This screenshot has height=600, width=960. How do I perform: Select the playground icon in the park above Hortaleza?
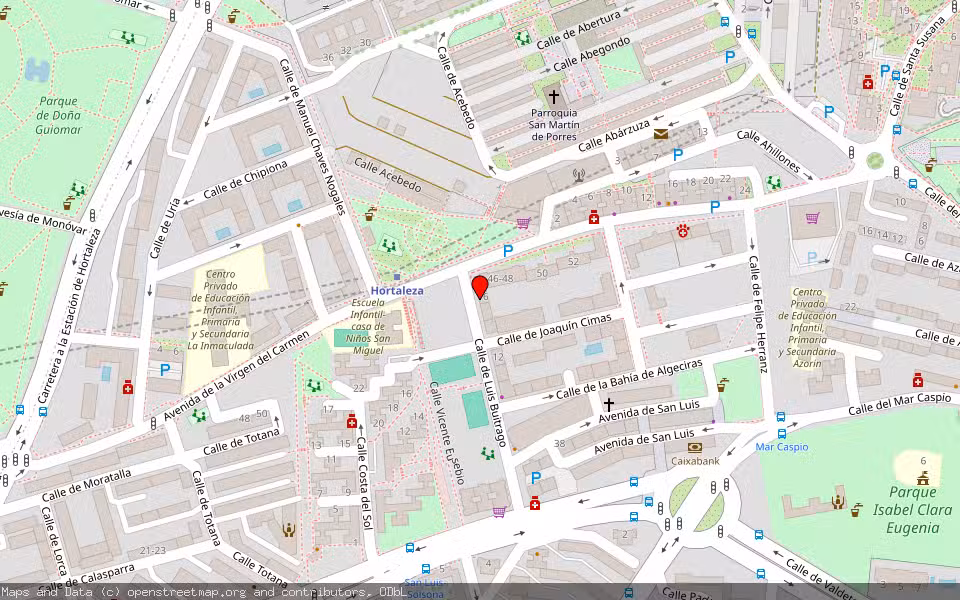click(x=388, y=246)
